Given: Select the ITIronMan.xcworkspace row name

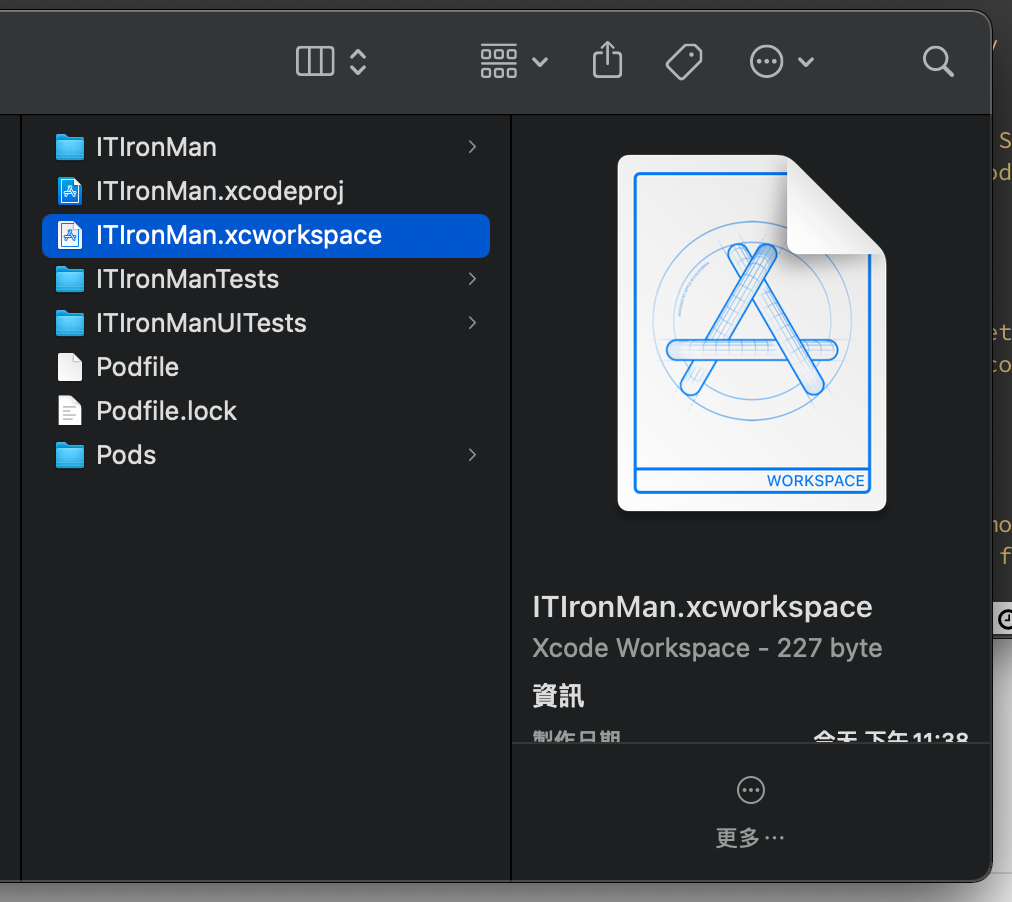Looking at the screenshot, I should tap(239, 236).
